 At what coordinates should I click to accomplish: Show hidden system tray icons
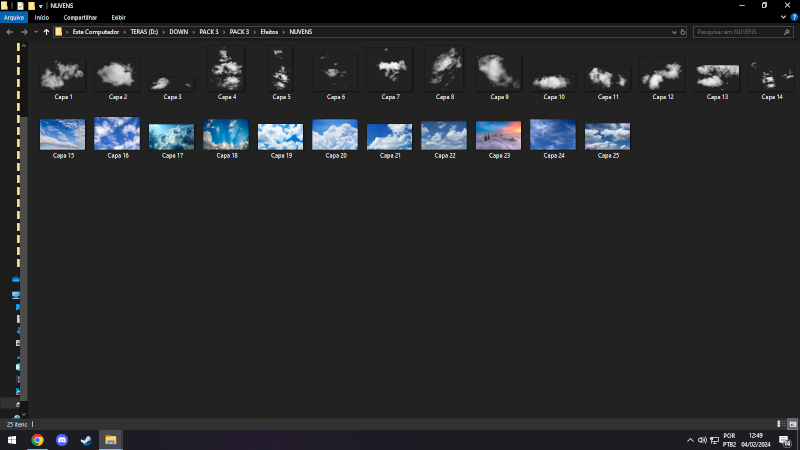tap(690, 440)
